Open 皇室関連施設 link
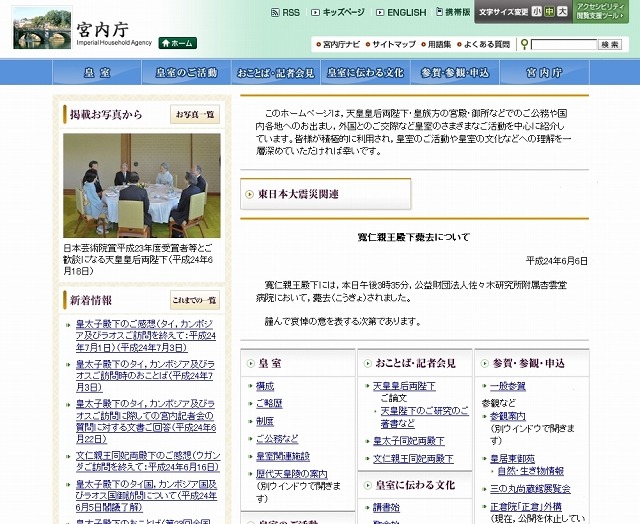 [x=283, y=456]
